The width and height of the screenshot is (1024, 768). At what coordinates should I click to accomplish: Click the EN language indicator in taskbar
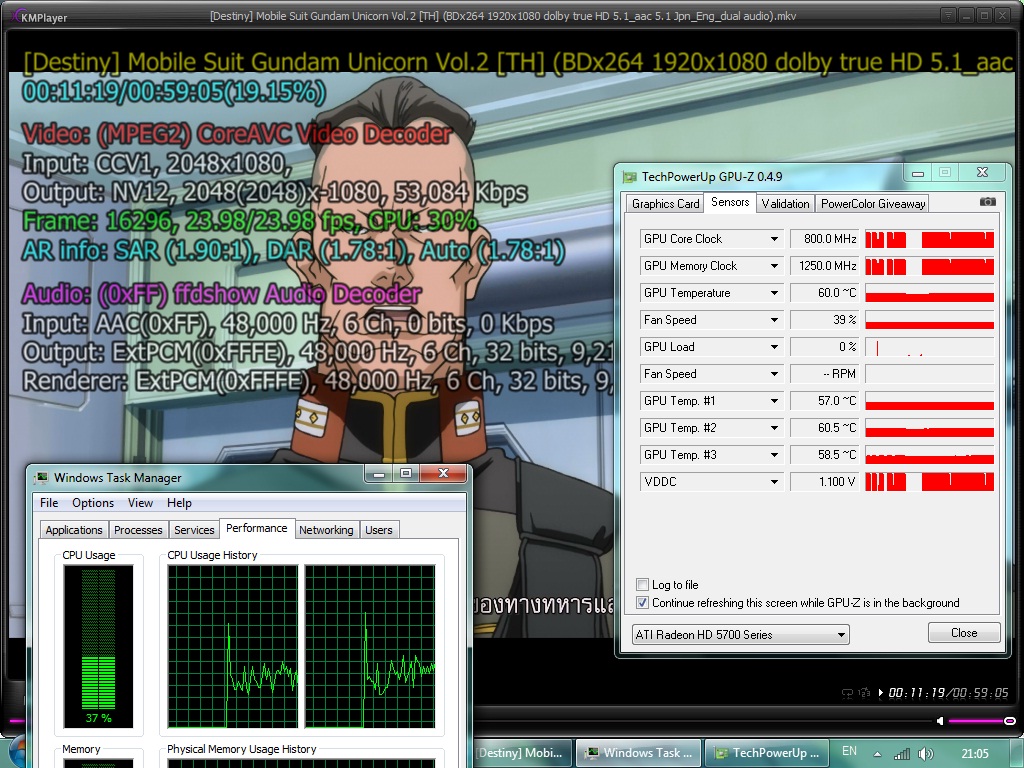tap(850, 751)
